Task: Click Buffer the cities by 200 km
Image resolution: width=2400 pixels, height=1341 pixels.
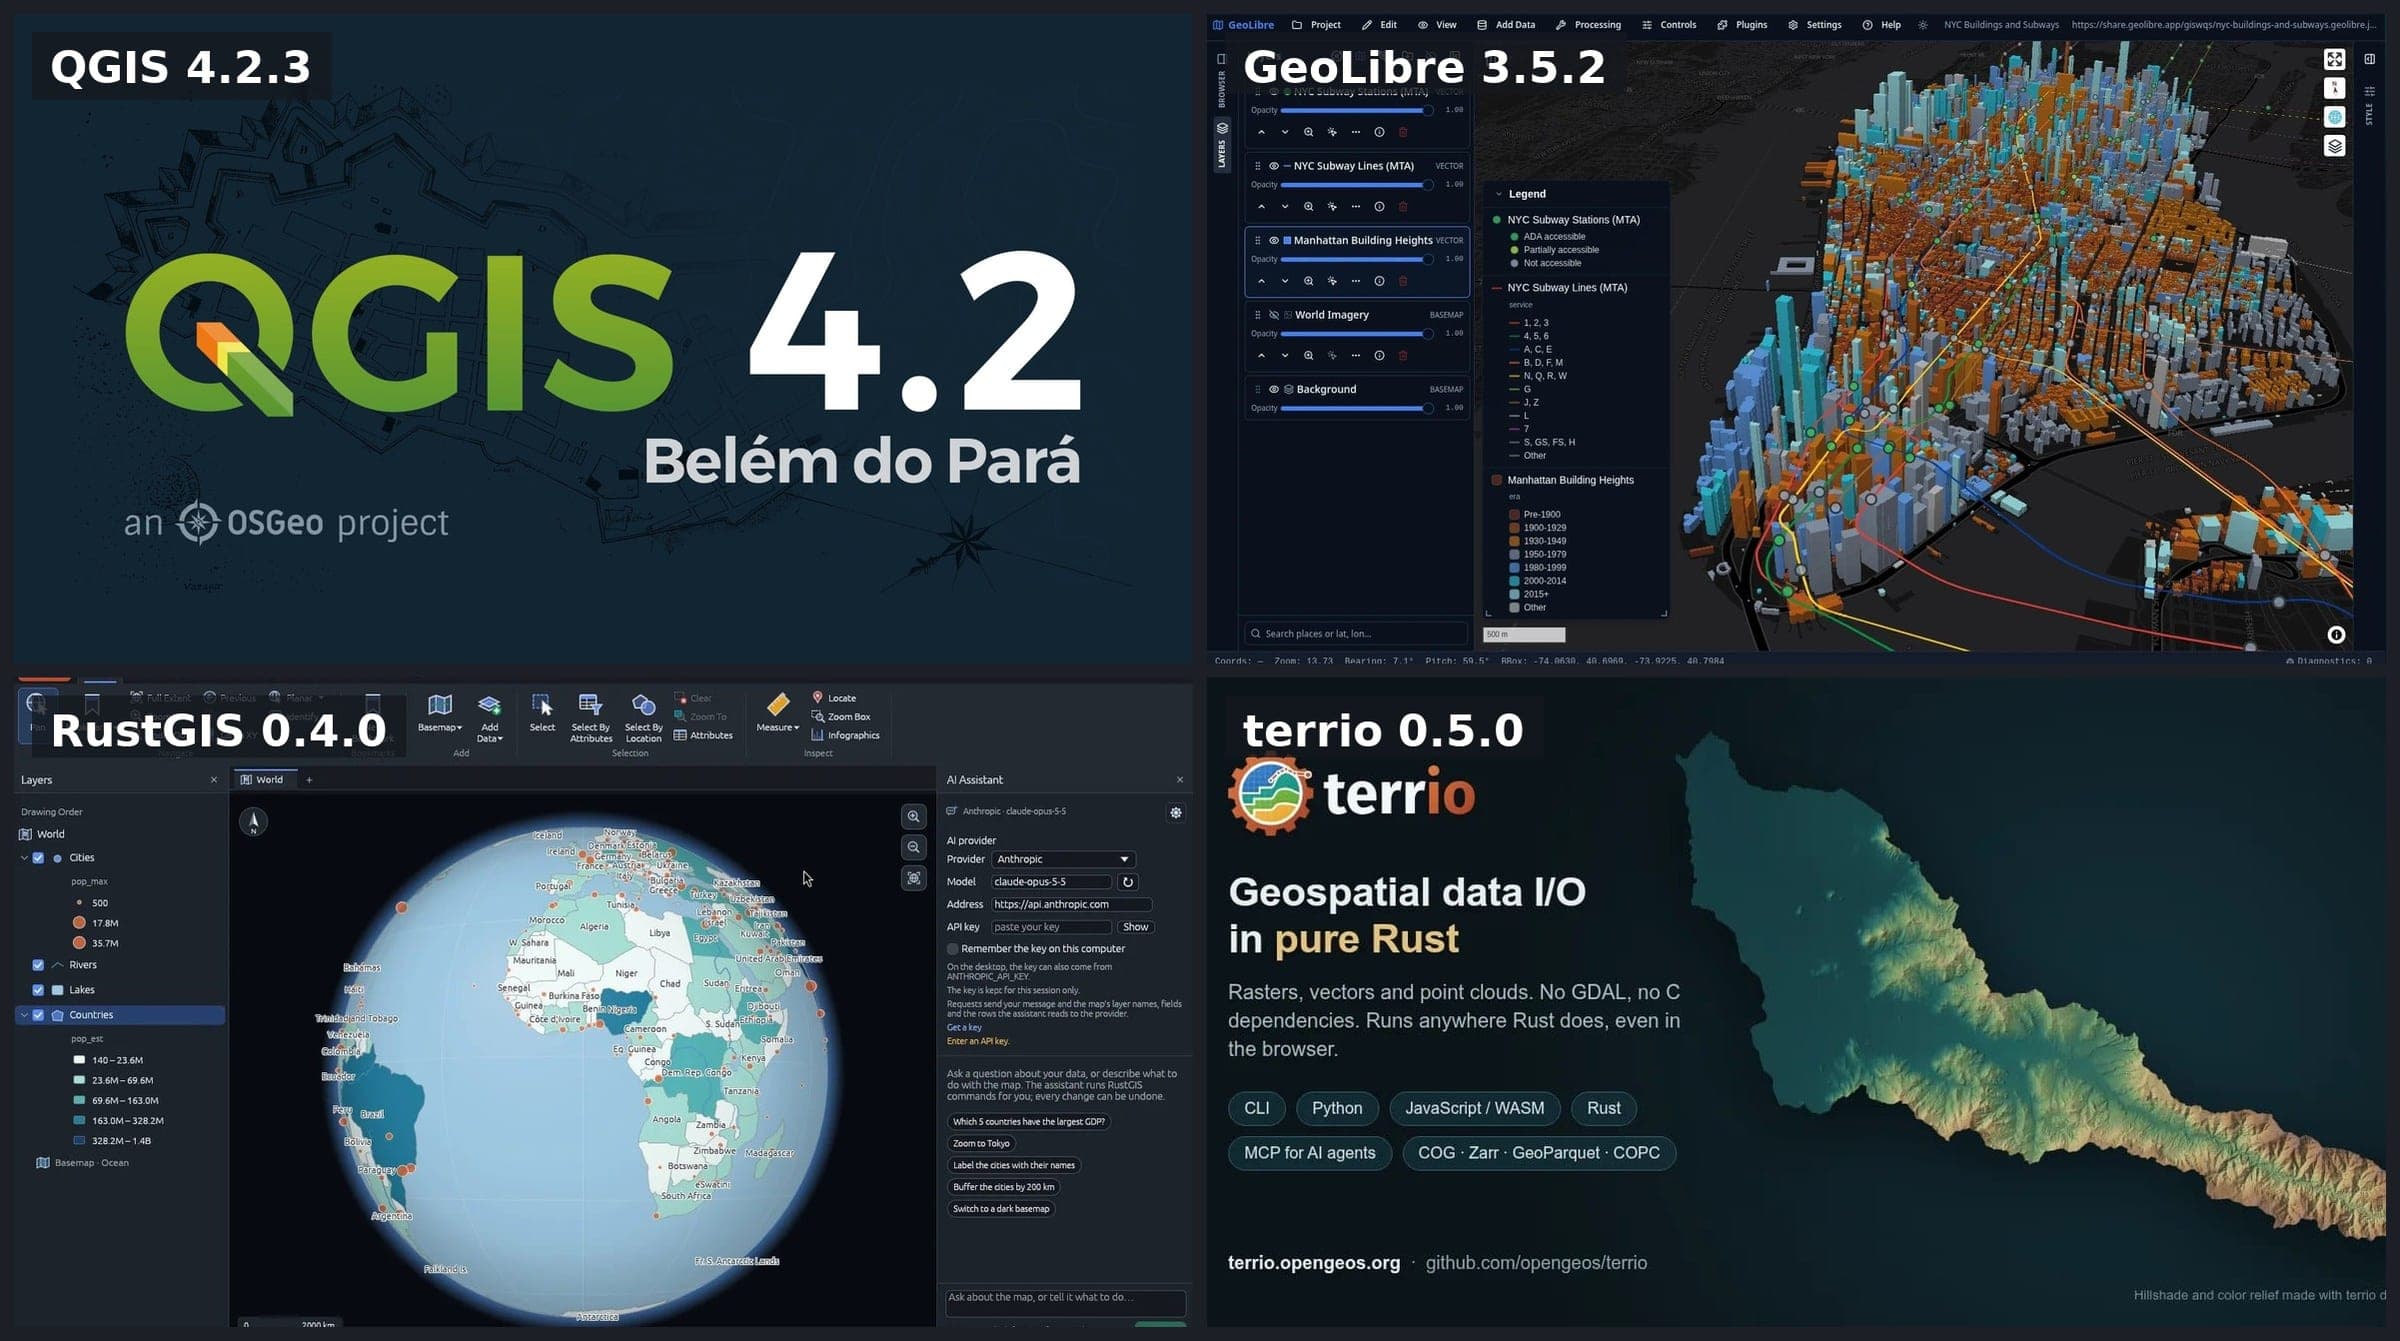Action: [x=1003, y=1187]
